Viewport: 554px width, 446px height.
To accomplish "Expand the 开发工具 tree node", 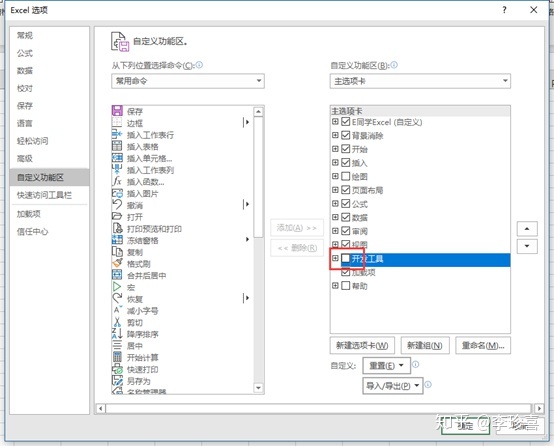I will tap(335, 258).
